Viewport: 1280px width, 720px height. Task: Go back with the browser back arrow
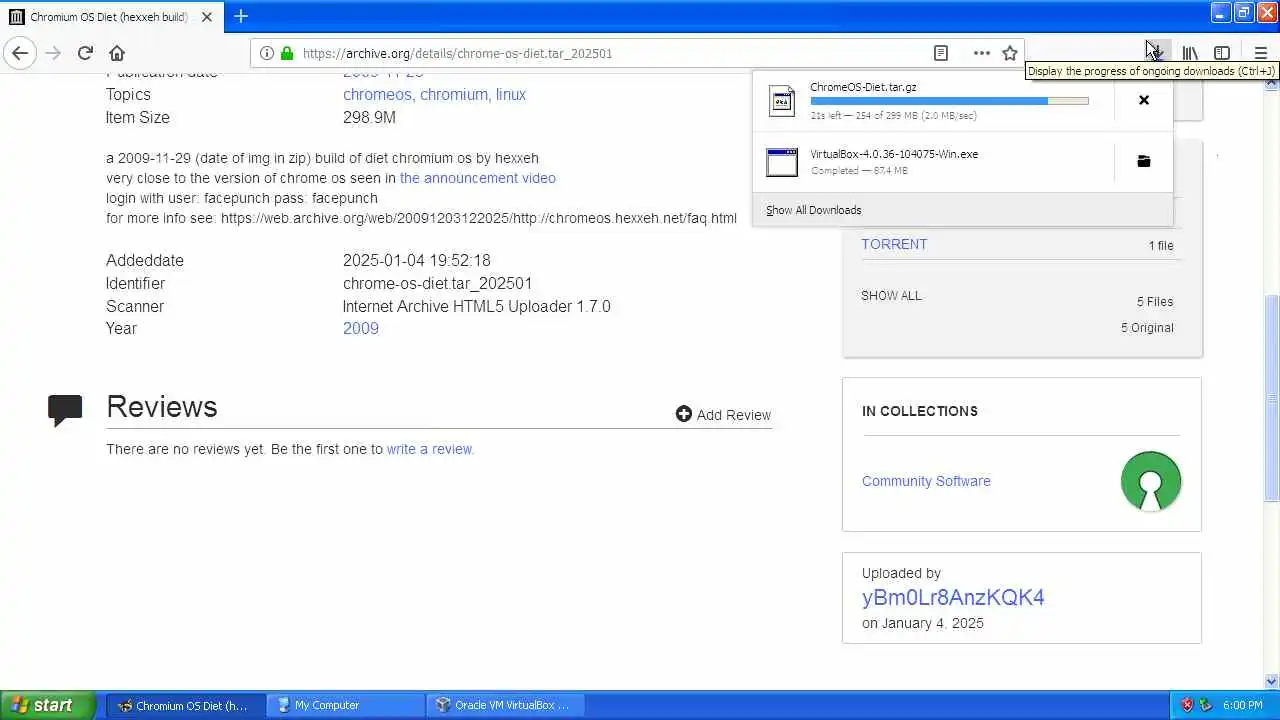coord(20,53)
